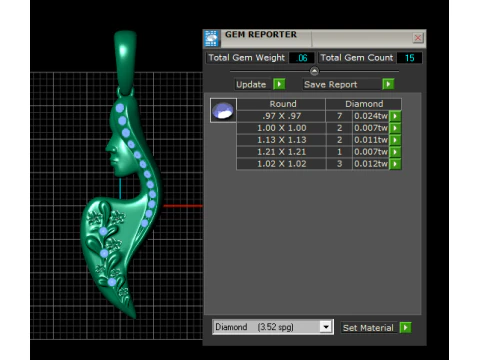
Task: Click the 0.012tw weight cell
Action: click(x=371, y=164)
